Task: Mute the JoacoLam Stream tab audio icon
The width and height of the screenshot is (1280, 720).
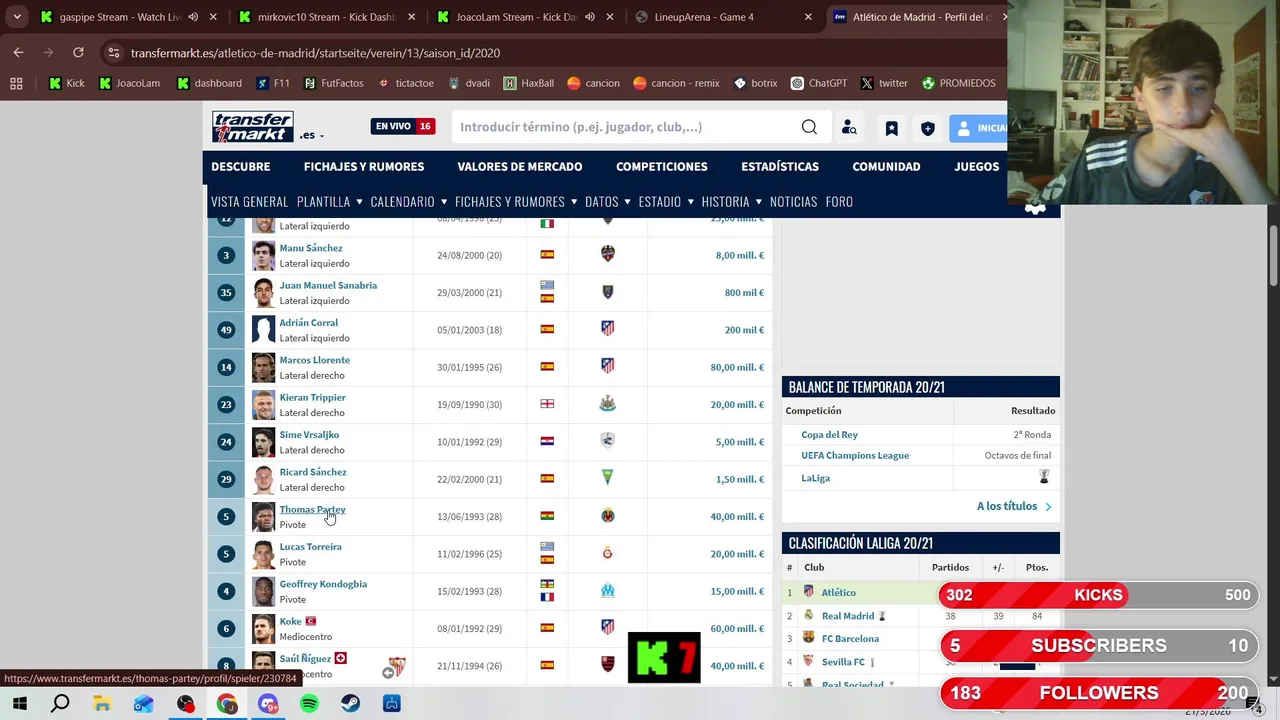Action: pyautogui.click(x=589, y=17)
